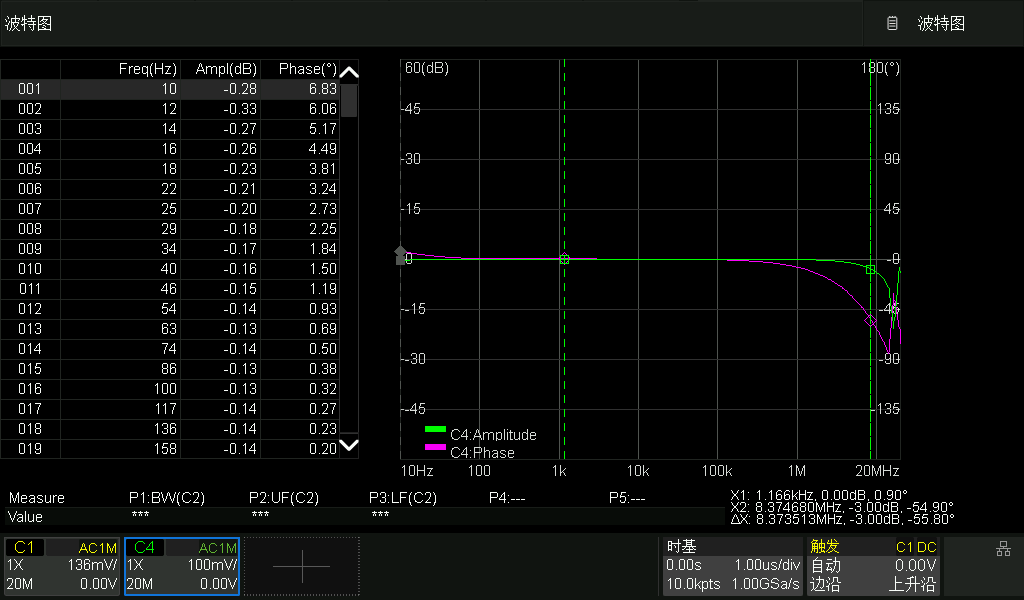Click the Phase(°) column header

308,69
